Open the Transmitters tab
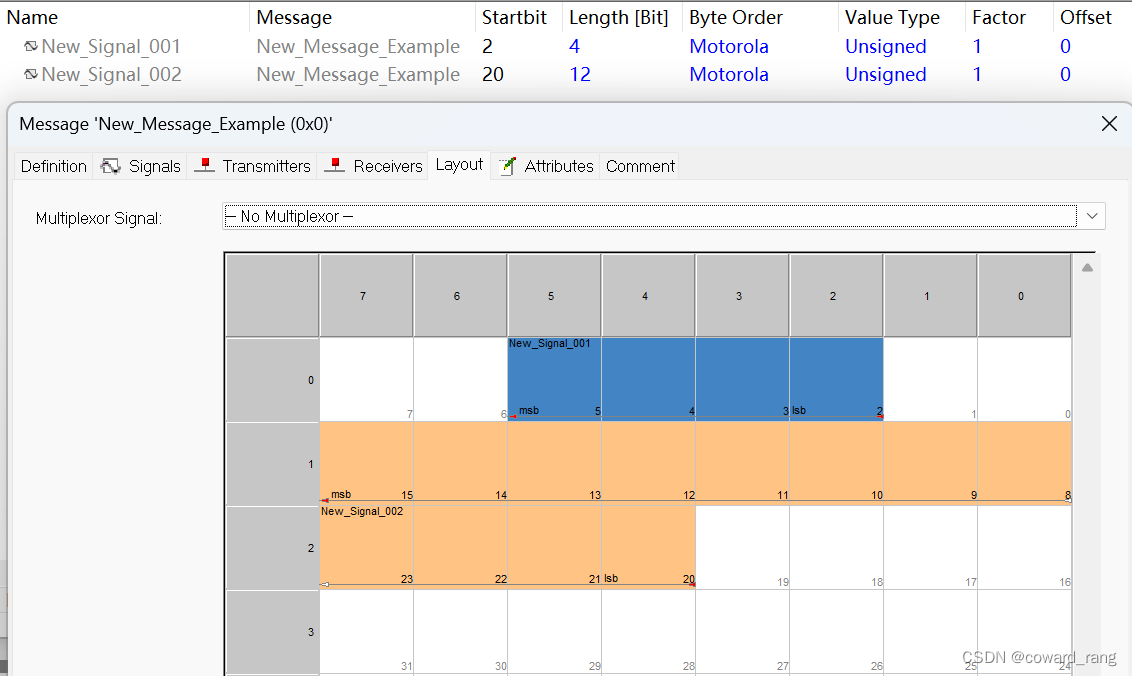Image resolution: width=1132 pixels, height=676 pixels. 253,166
